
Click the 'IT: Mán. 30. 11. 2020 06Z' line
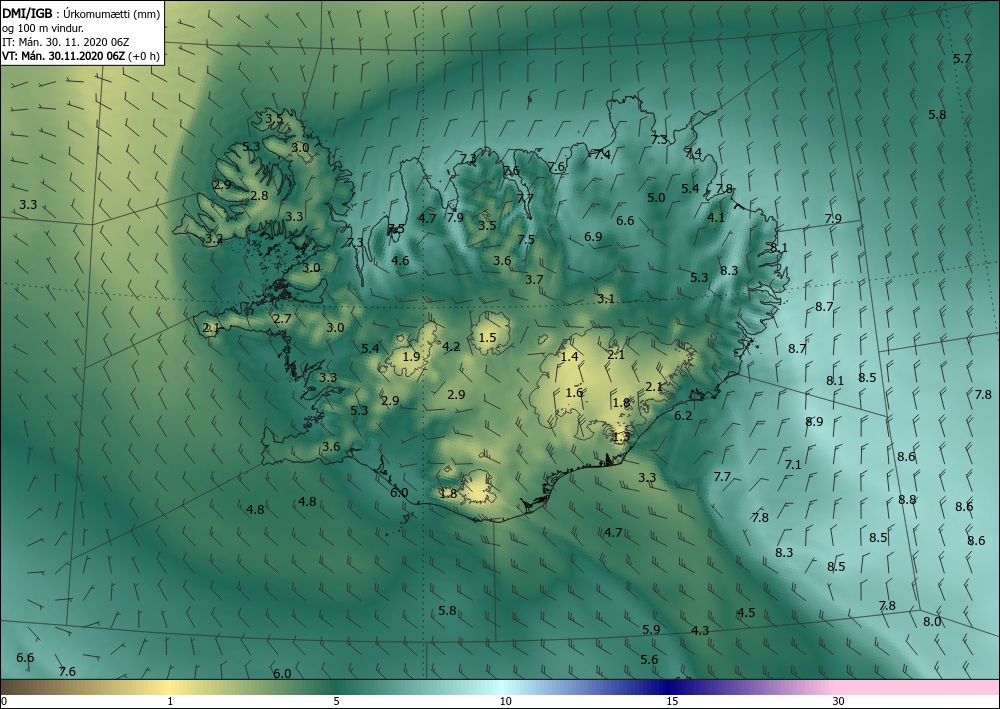pos(65,41)
